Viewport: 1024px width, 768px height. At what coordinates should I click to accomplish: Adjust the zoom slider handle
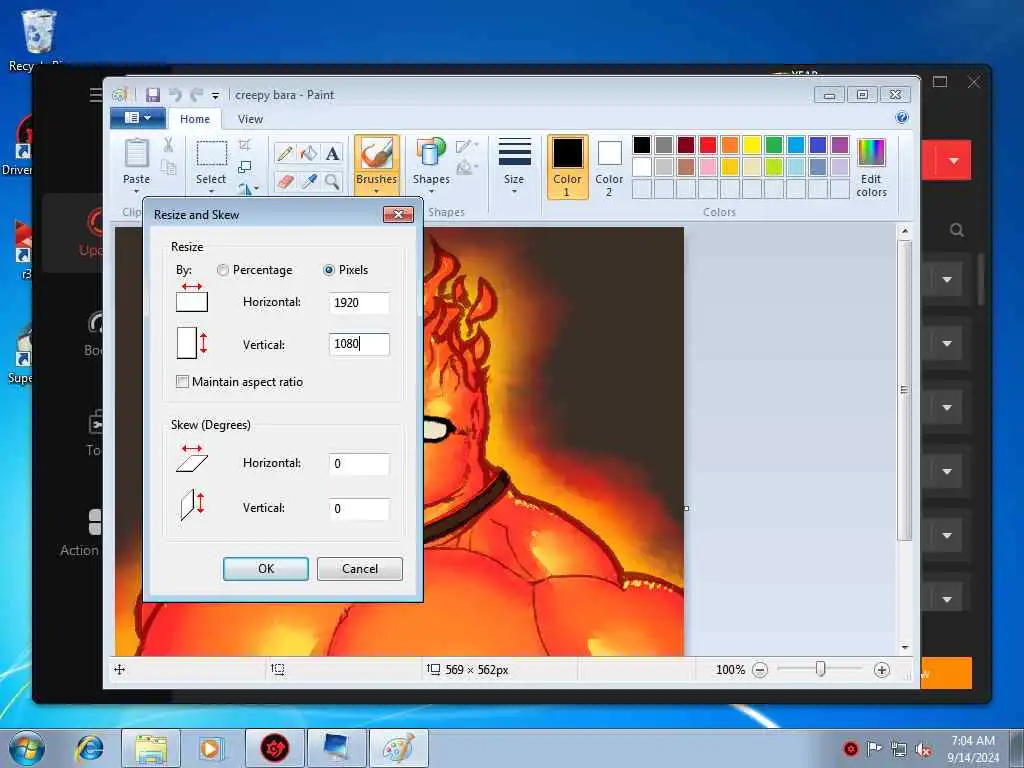(820, 669)
